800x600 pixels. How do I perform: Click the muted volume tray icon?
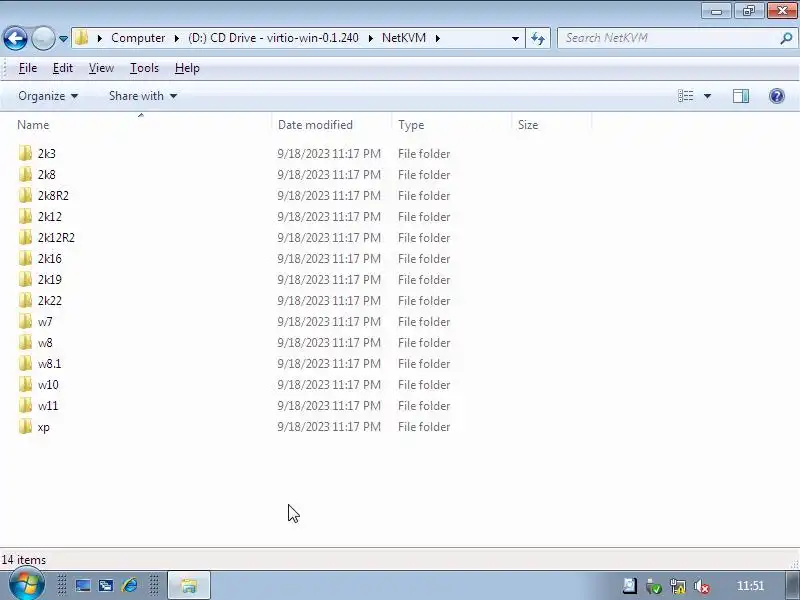click(702, 586)
